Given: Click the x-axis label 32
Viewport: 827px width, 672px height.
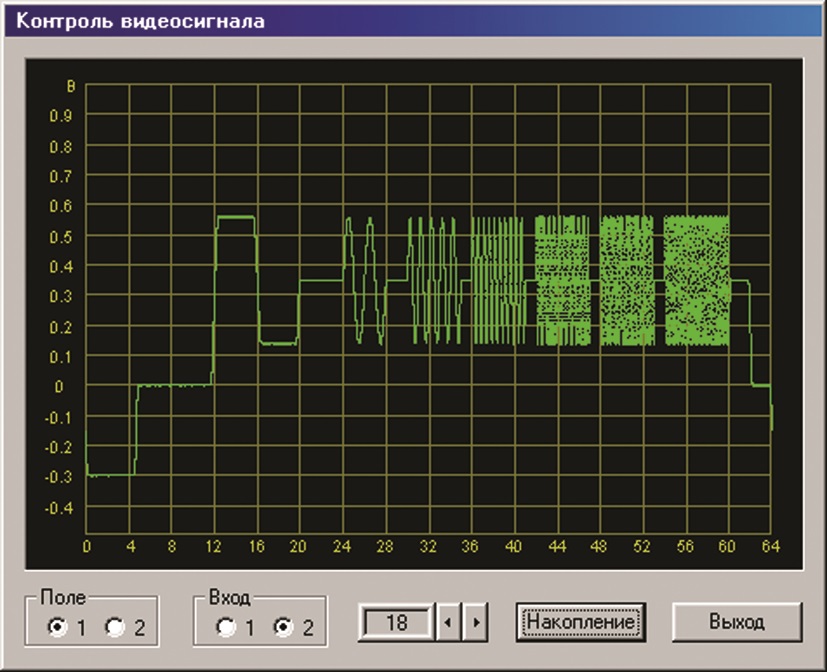Looking at the screenshot, I should (x=428, y=546).
